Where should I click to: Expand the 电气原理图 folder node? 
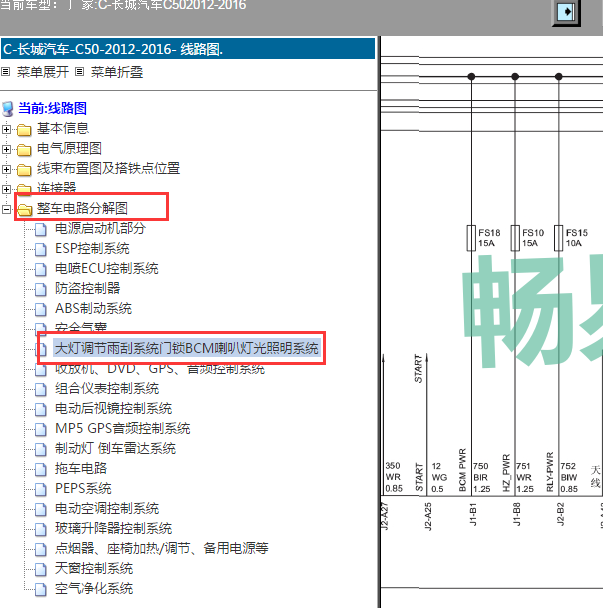[x=6, y=149]
